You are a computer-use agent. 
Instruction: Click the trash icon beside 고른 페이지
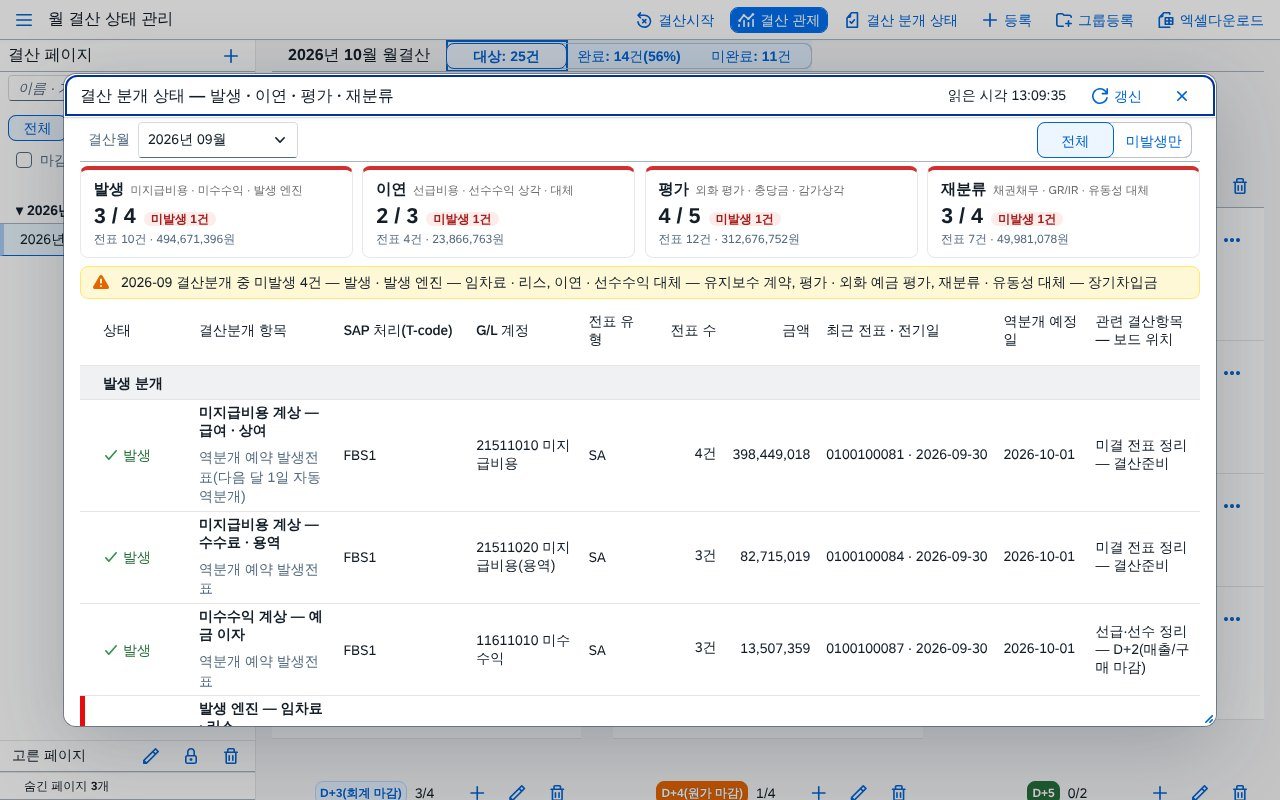point(231,756)
